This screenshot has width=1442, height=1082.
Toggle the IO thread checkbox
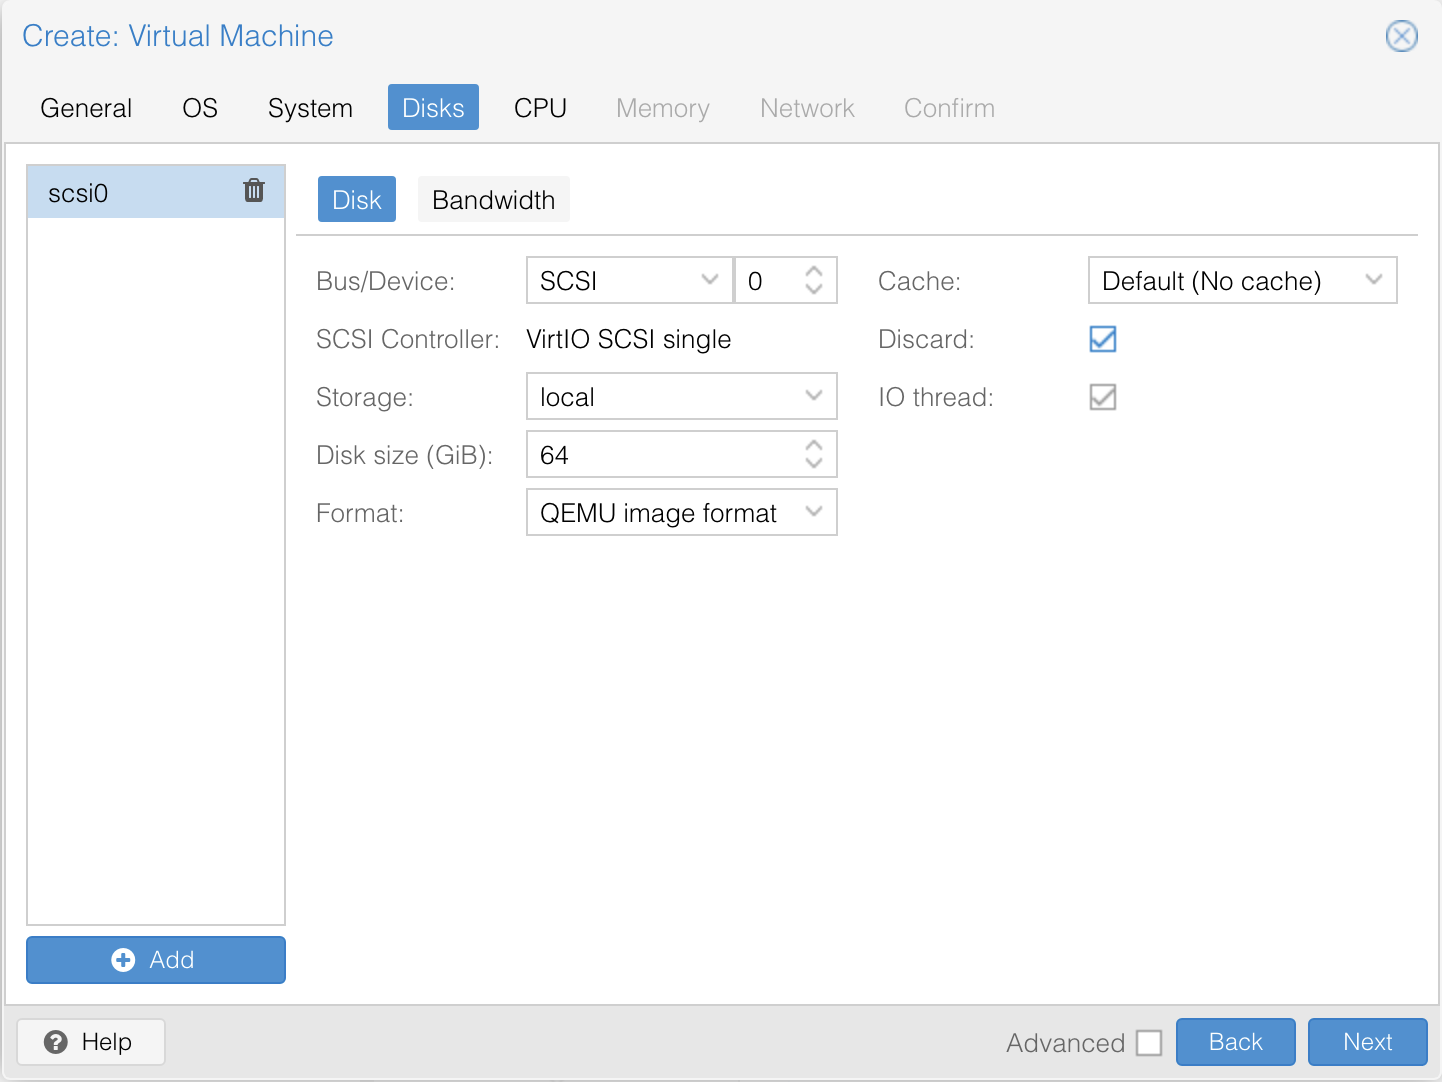pyautogui.click(x=1103, y=397)
